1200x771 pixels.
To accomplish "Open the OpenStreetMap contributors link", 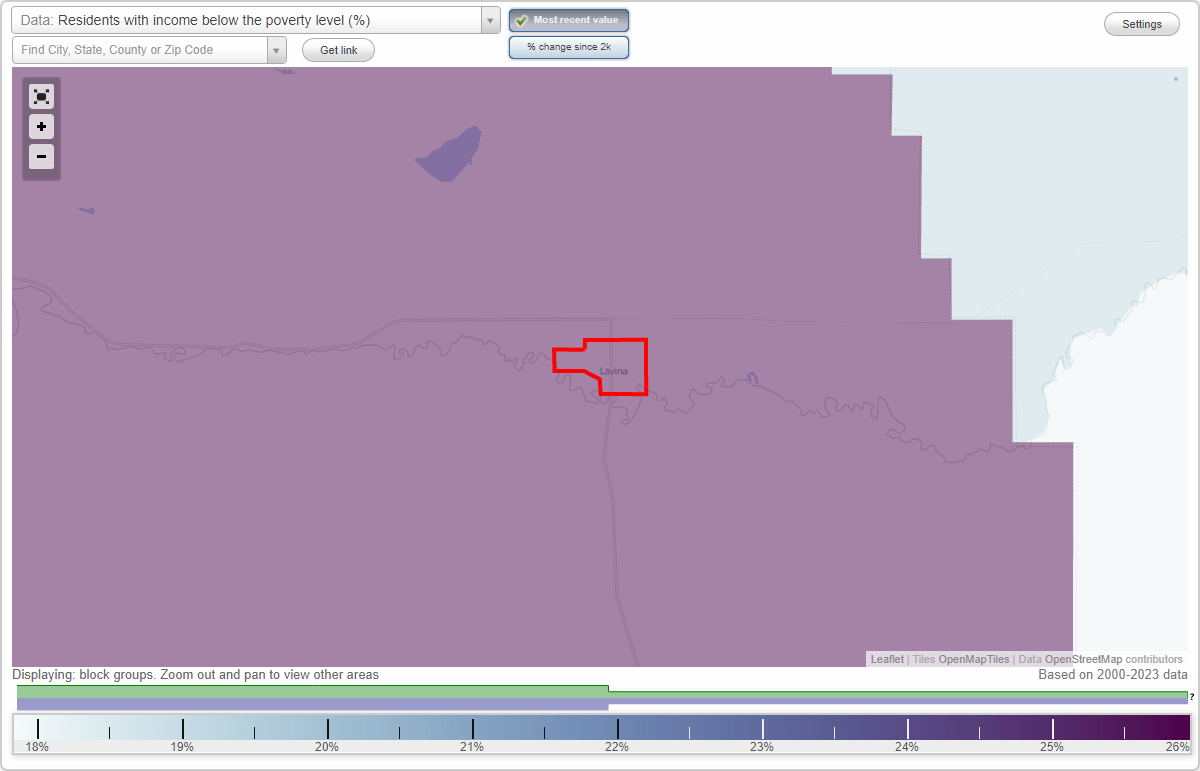I will tap(1083, 659).
